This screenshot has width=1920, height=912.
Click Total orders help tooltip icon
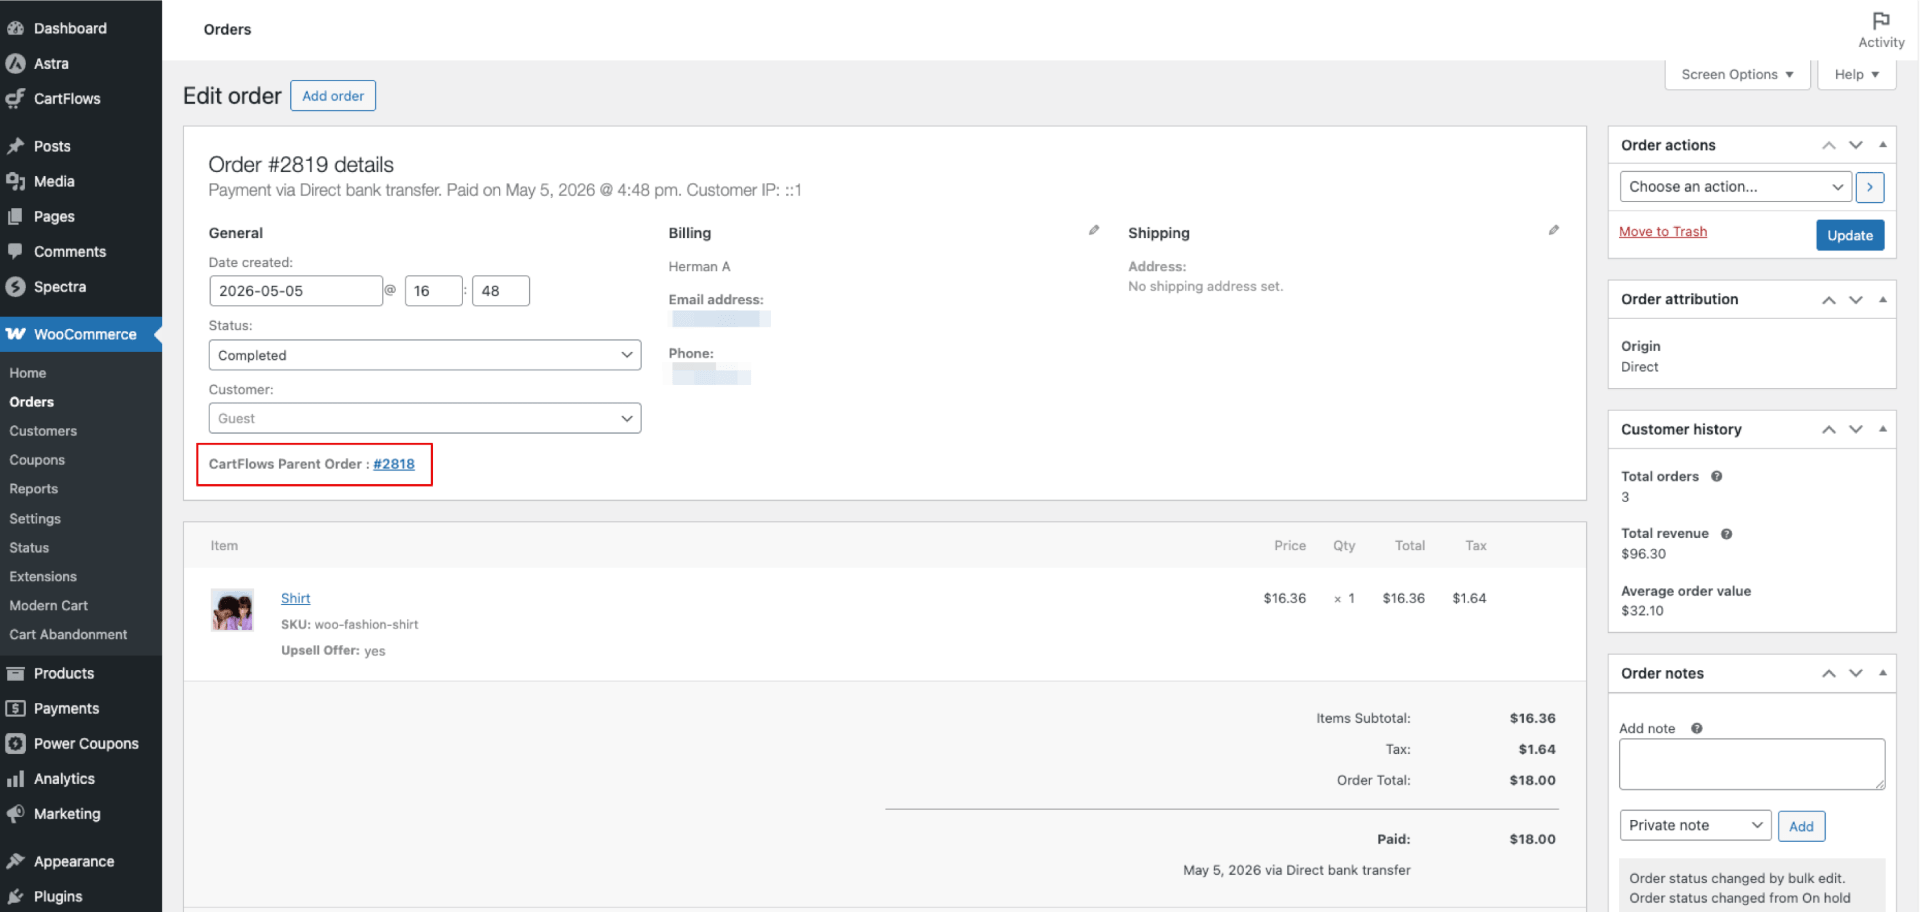(1716, 476)
